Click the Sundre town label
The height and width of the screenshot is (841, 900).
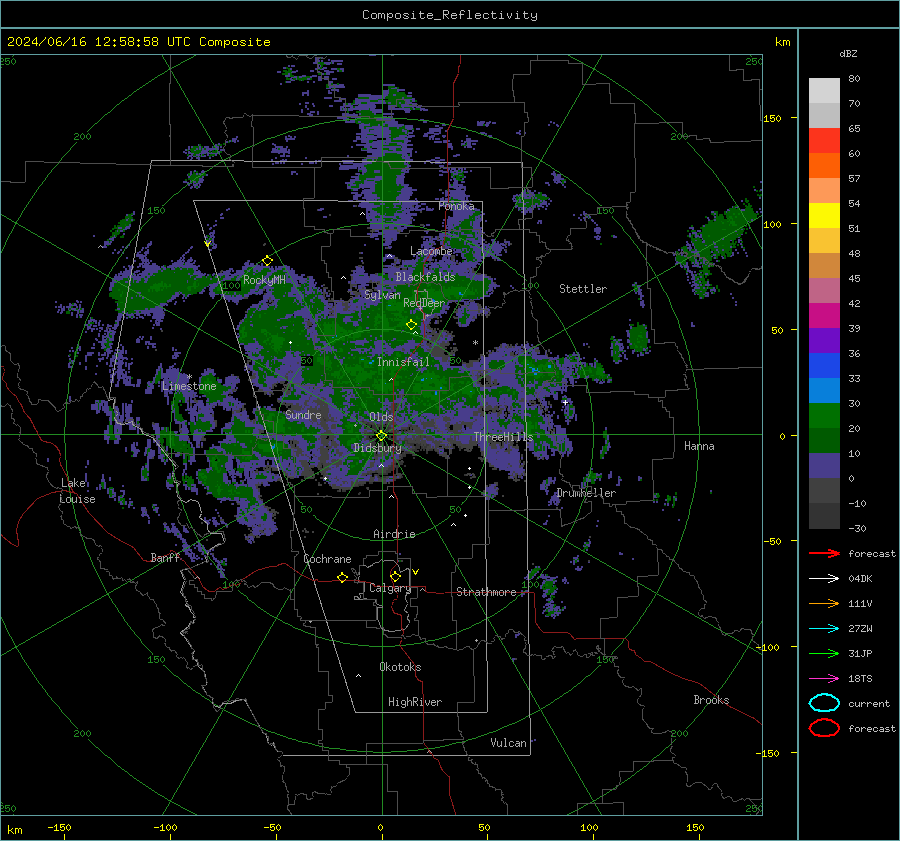303,415
